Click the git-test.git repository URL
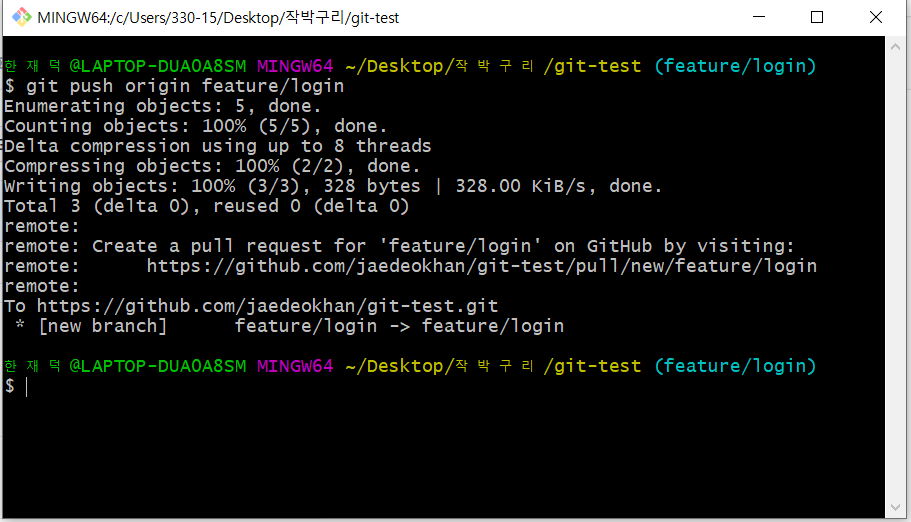Screen dimensions: 911x522 pyautogui.click(x=267, y=306)
